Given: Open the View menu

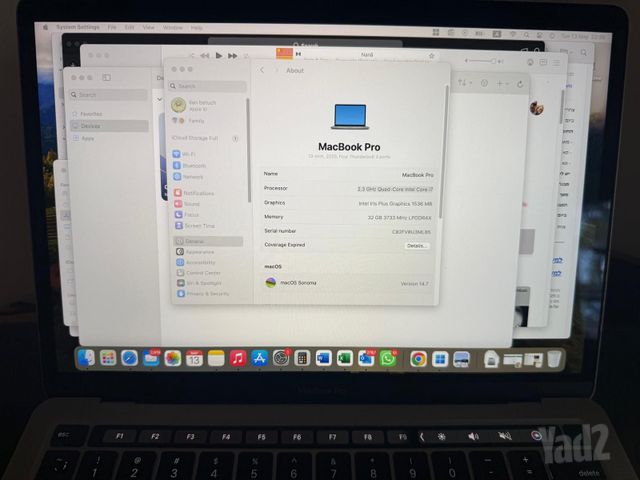Looking at the screenshot, I should (149, 27).
